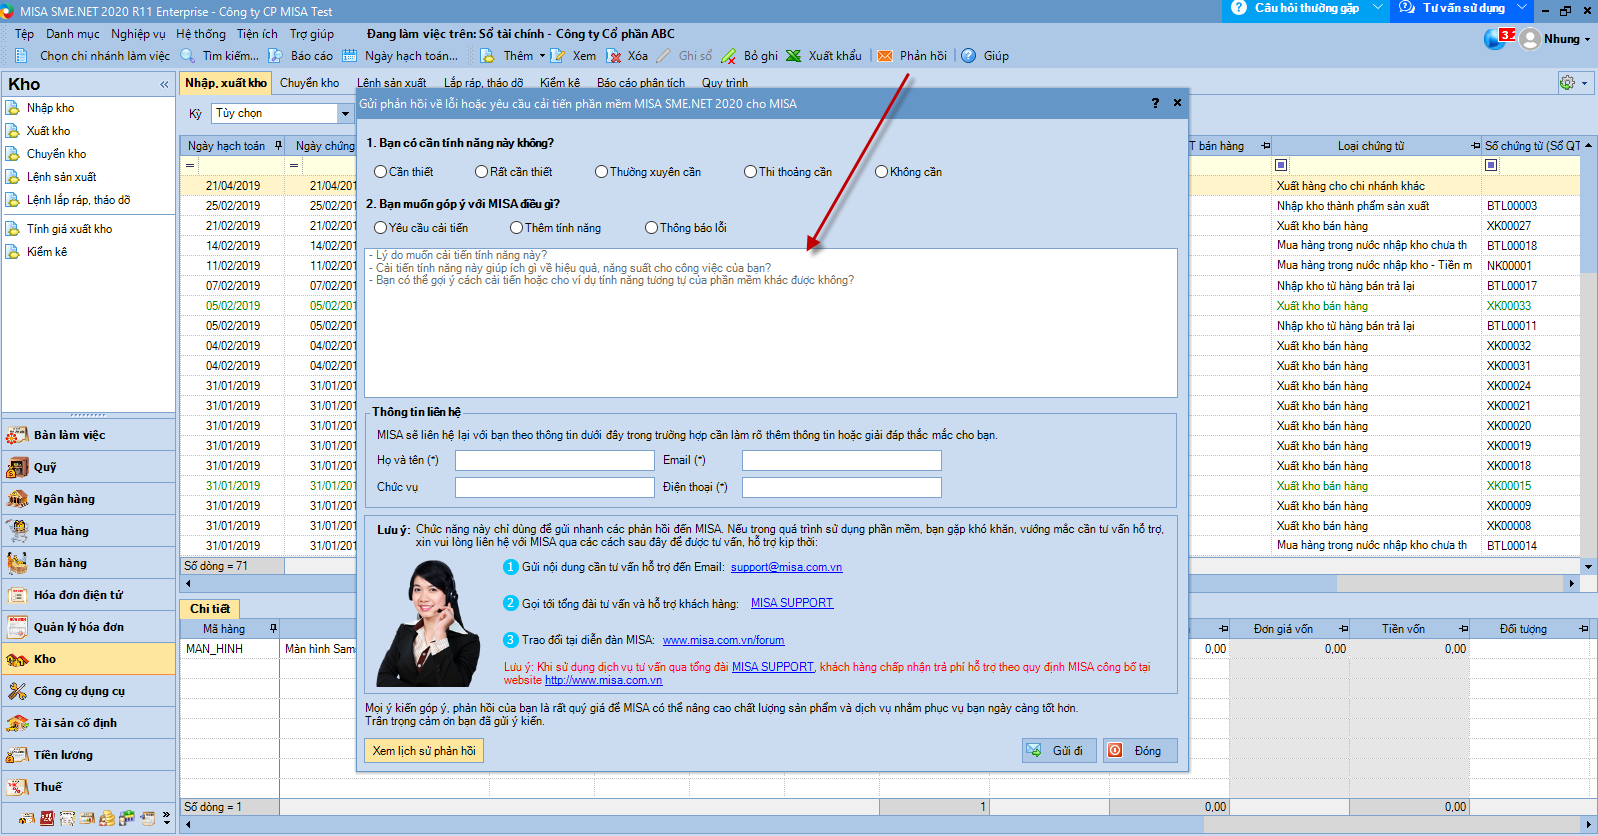Expand the Câu hỏi thường gặp dropdown
The width and height of the screenshot is (1598, 836).
pos(1377,8)
